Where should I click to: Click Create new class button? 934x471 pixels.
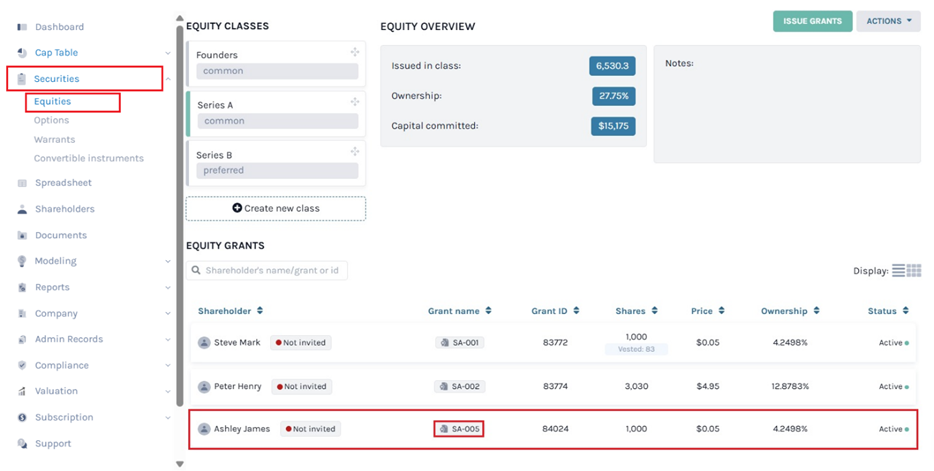275,208
